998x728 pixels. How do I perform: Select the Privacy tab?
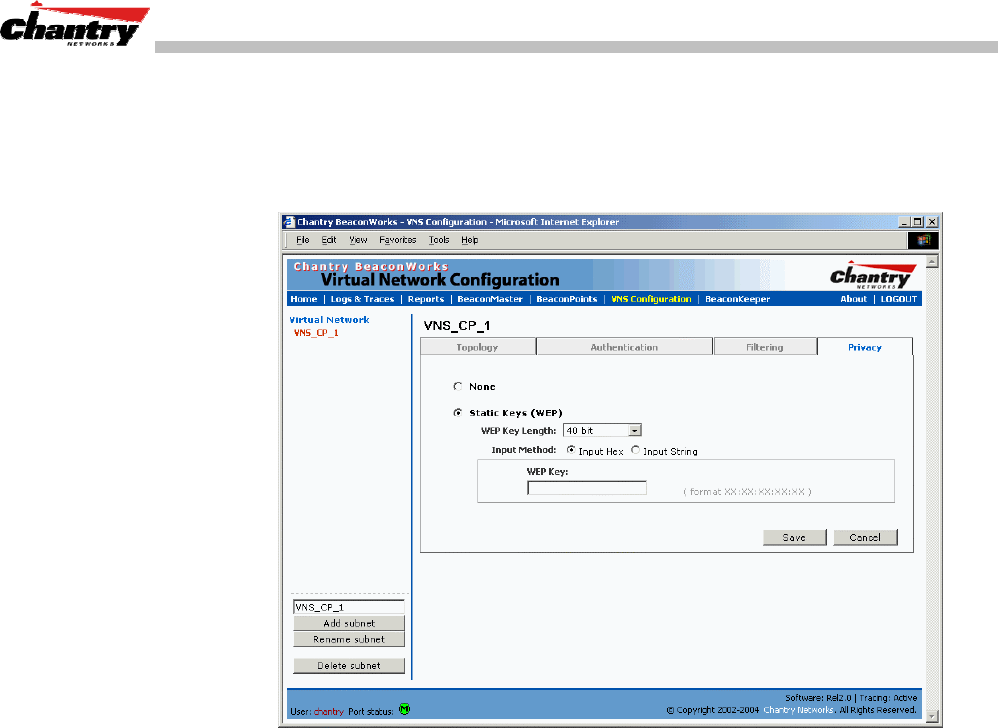(865, 347)
